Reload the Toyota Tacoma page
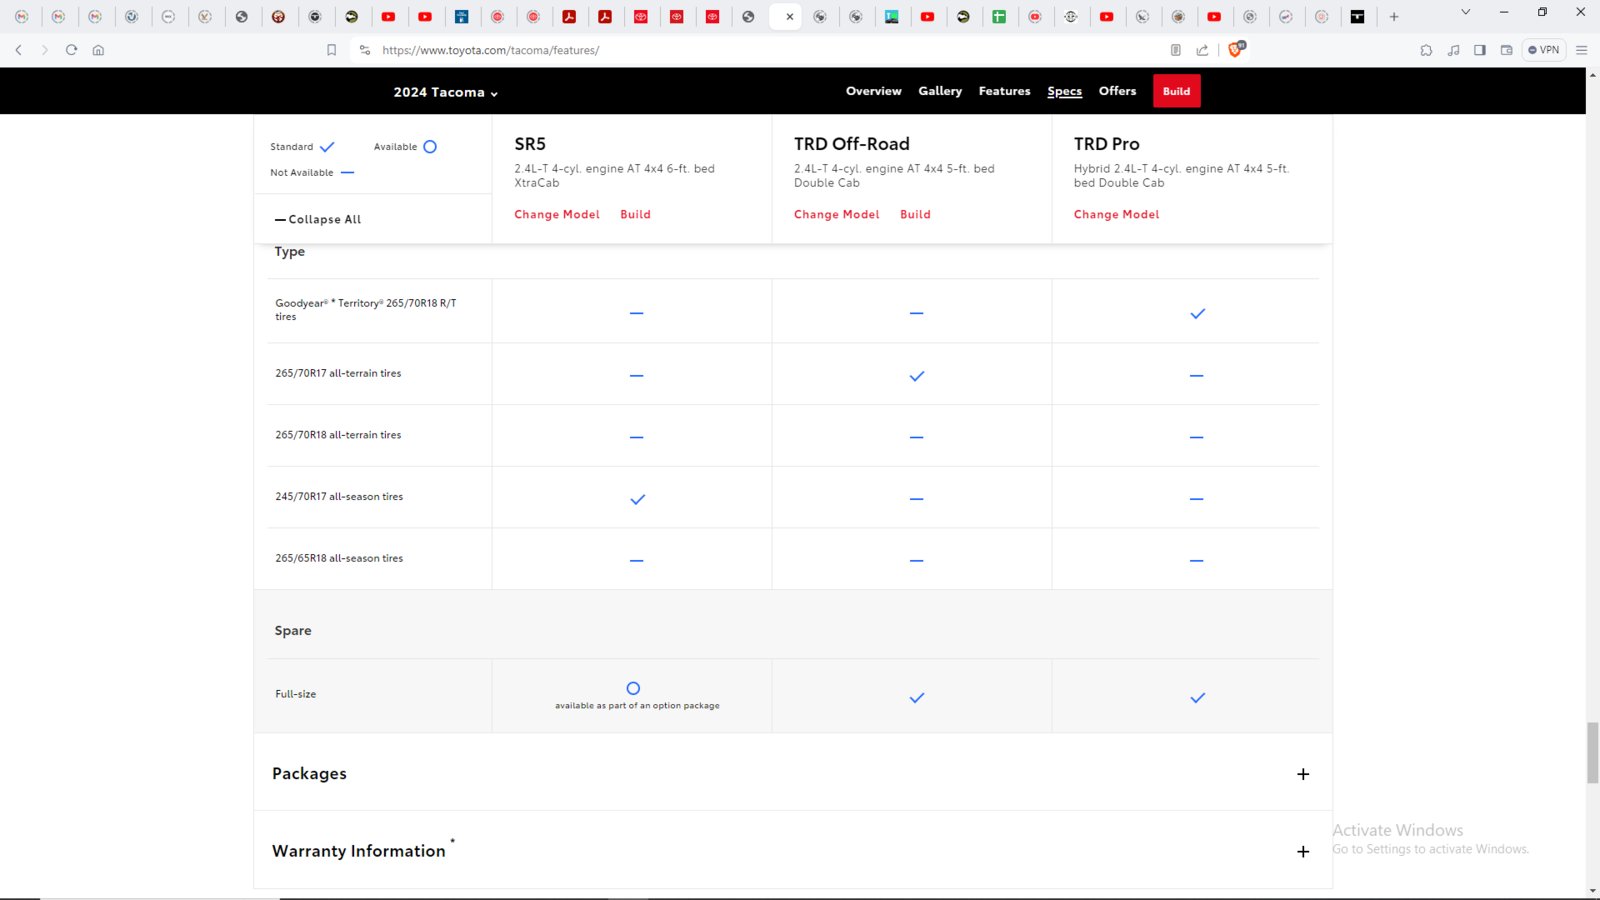 point(71,50)
